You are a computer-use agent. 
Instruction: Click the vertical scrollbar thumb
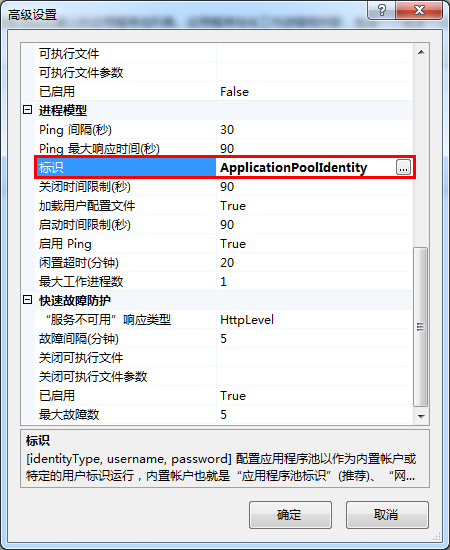click(421, 327)
